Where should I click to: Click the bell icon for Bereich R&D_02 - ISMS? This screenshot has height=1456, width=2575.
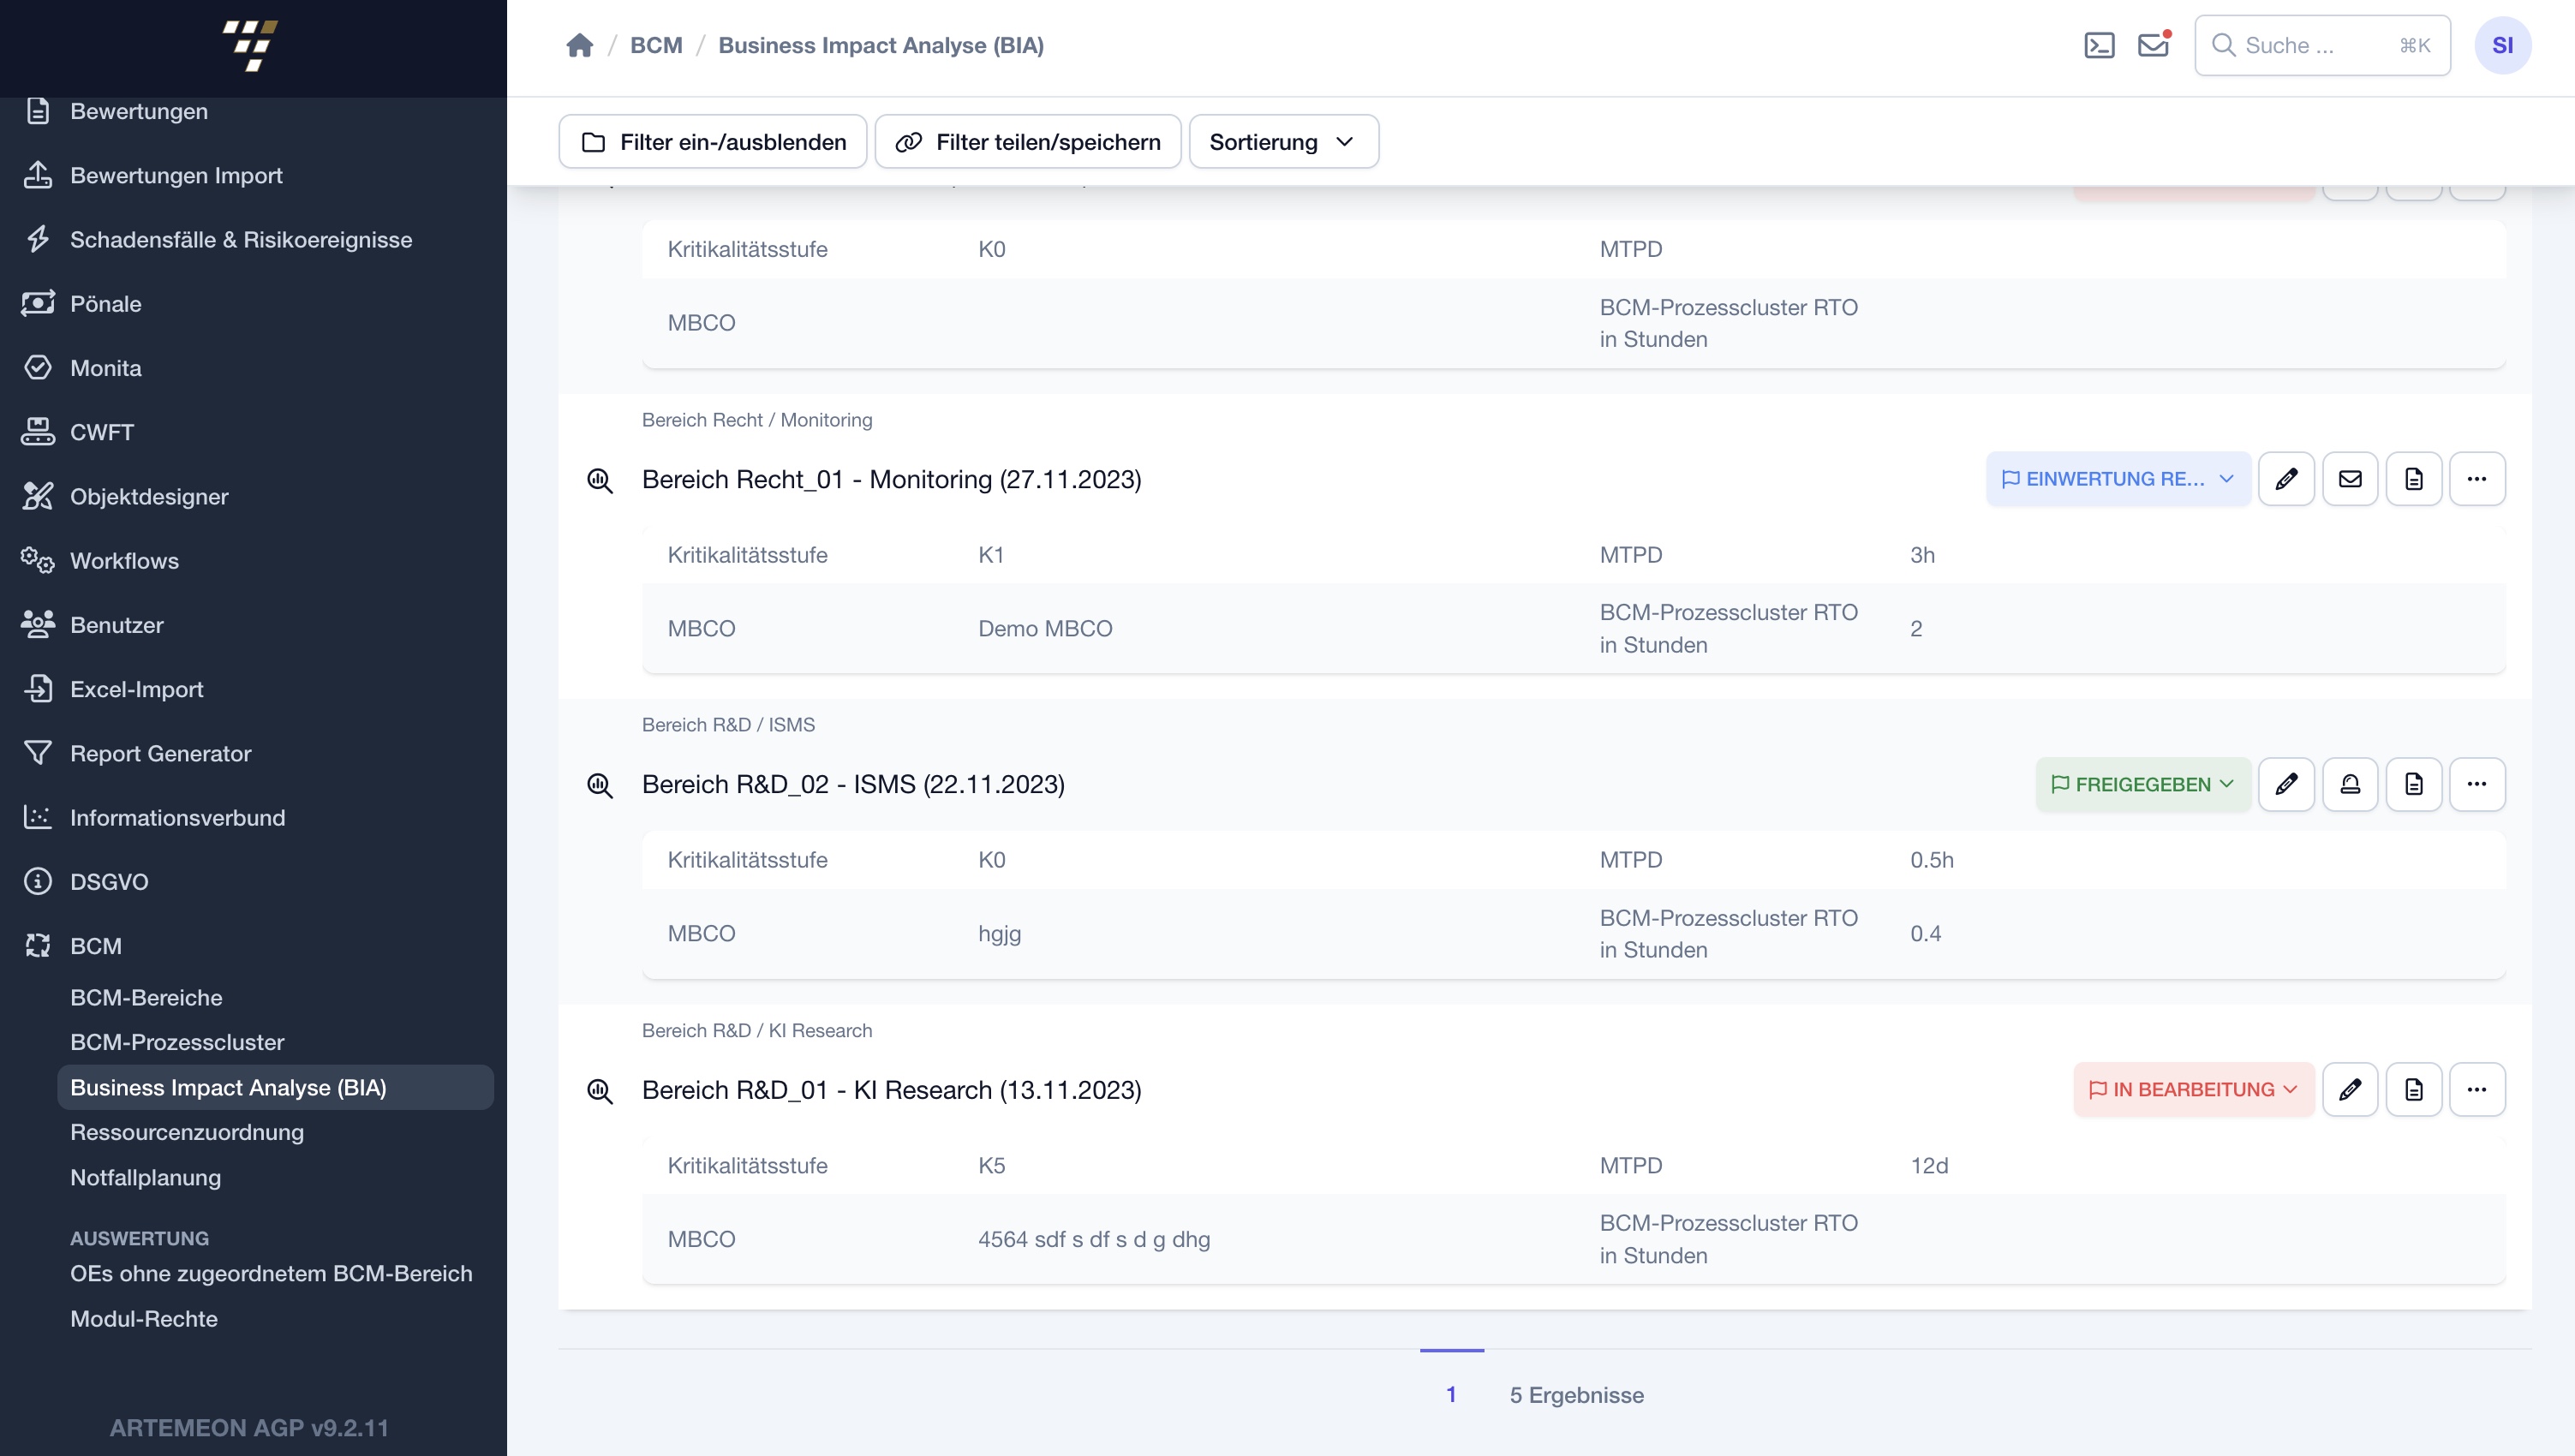[2350, 784]
